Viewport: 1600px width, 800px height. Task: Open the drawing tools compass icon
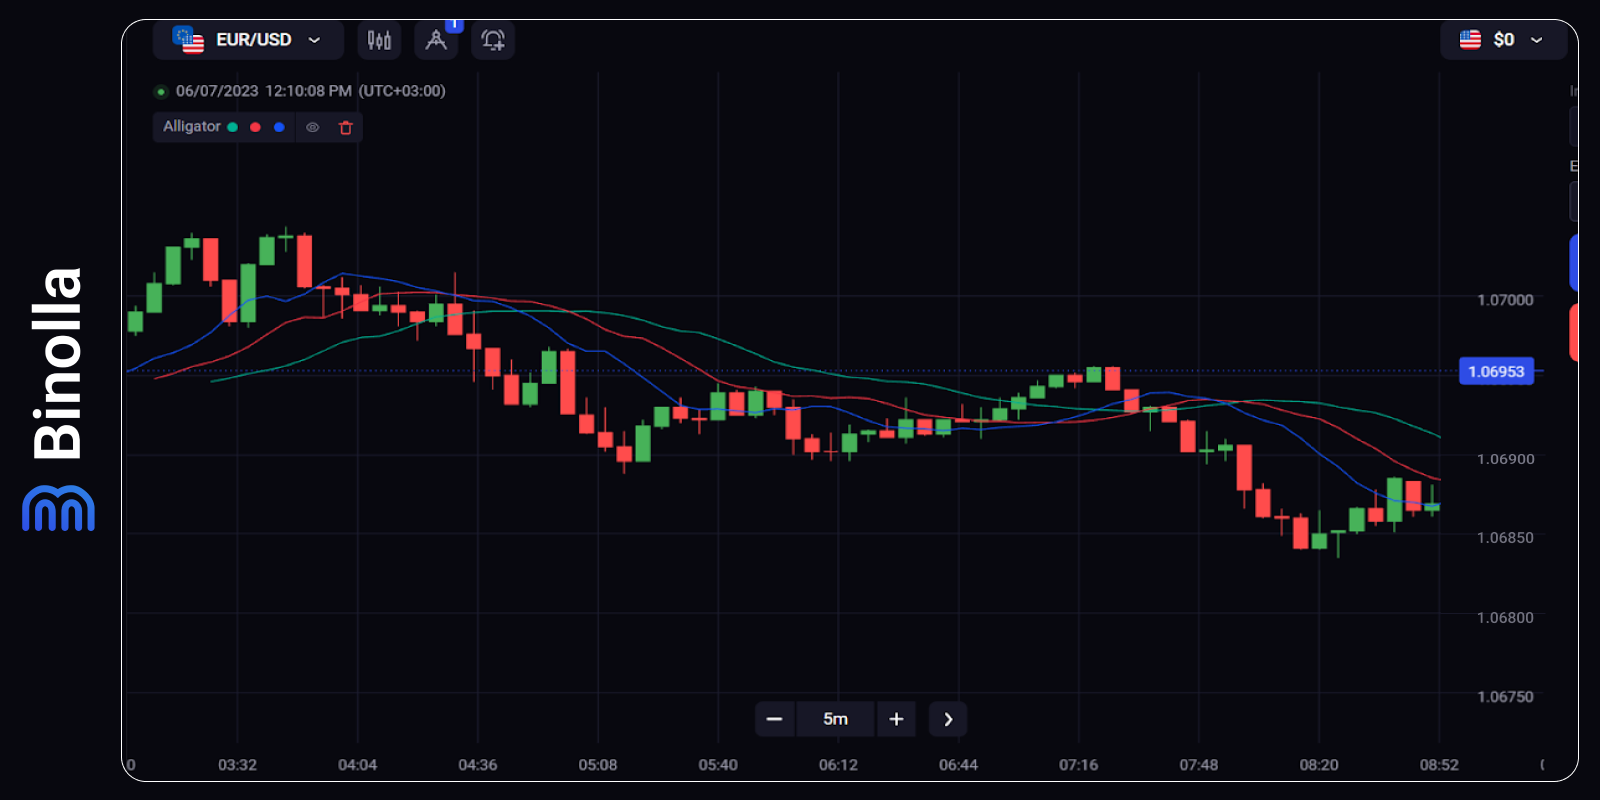[x=436, y=40]
